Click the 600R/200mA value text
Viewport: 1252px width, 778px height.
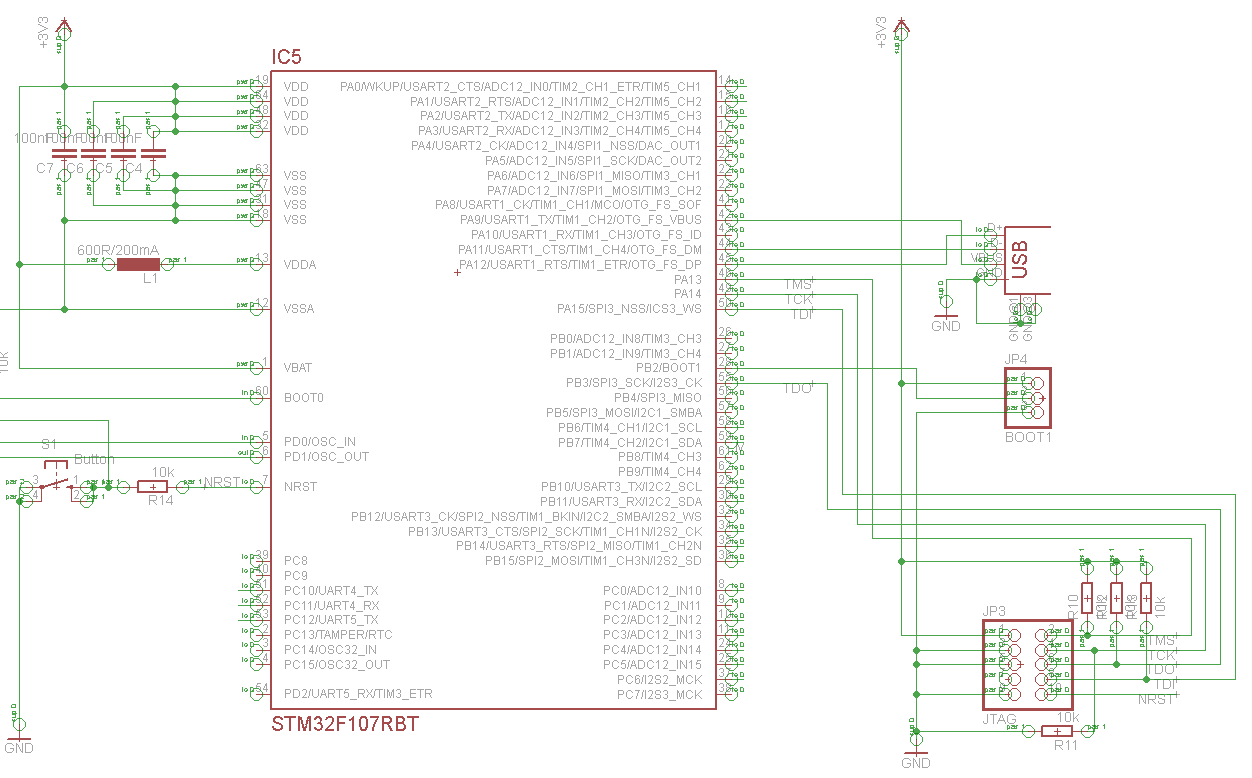(117, 249)
